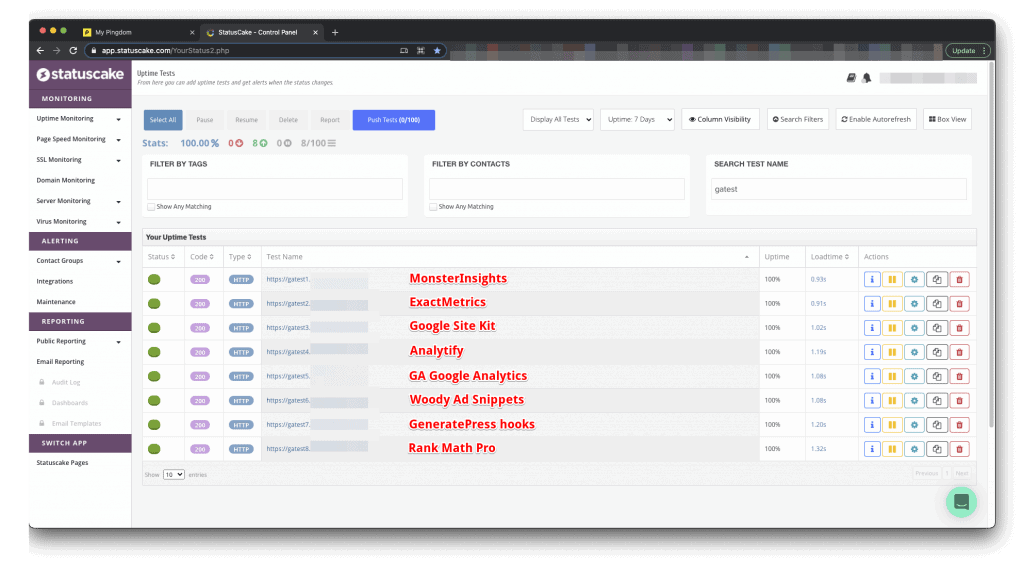
Task: Tick Show Any Matching under Filter By Tags
Action: (151, 206)
